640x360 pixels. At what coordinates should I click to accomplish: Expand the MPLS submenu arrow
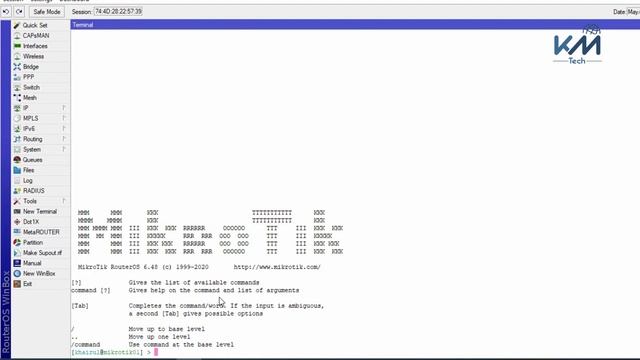click(64, 118)
